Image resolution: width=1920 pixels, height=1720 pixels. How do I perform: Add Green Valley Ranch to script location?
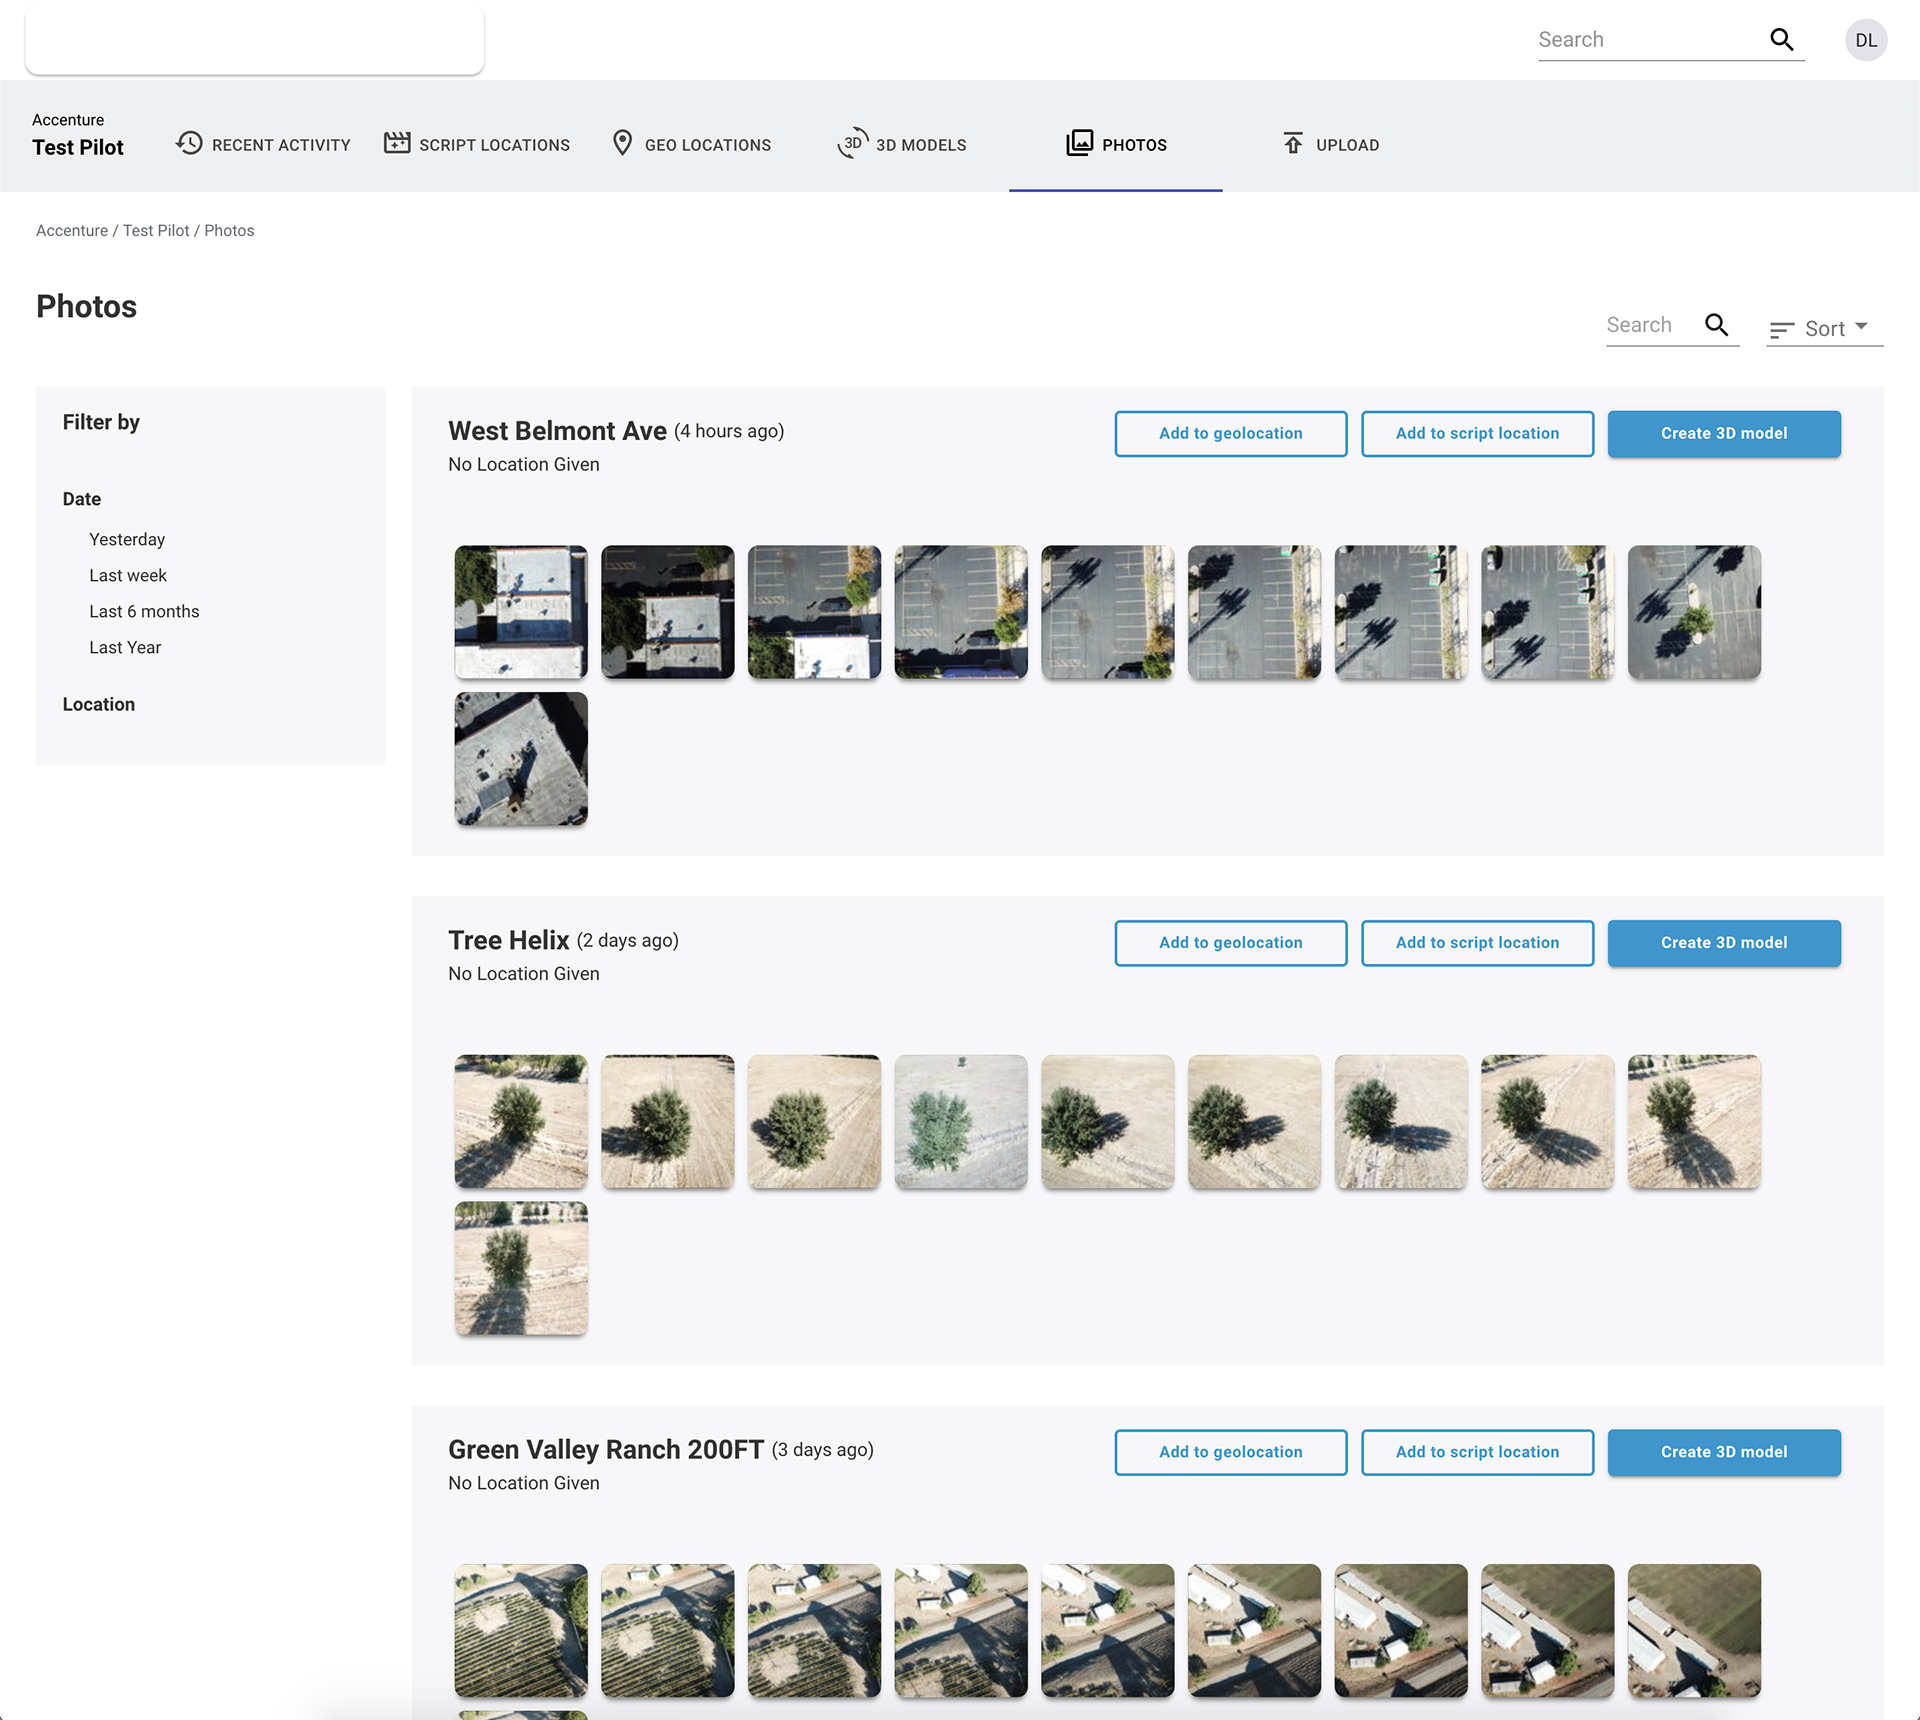(1477, 1451)
